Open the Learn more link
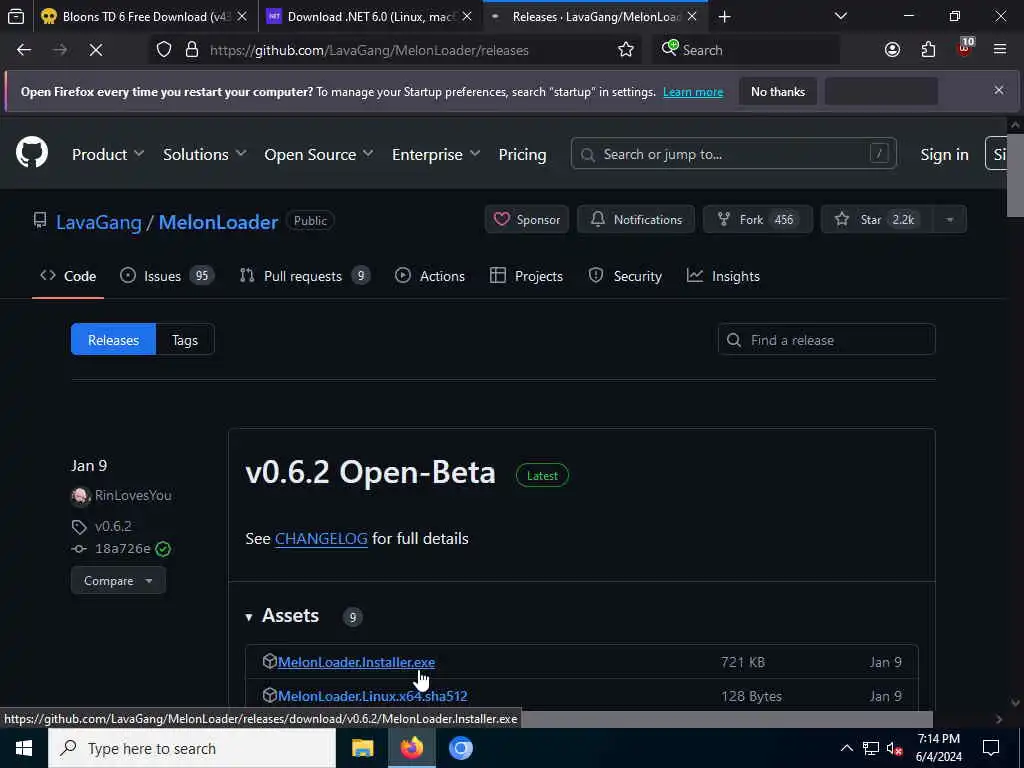 (x=693, y=92)
